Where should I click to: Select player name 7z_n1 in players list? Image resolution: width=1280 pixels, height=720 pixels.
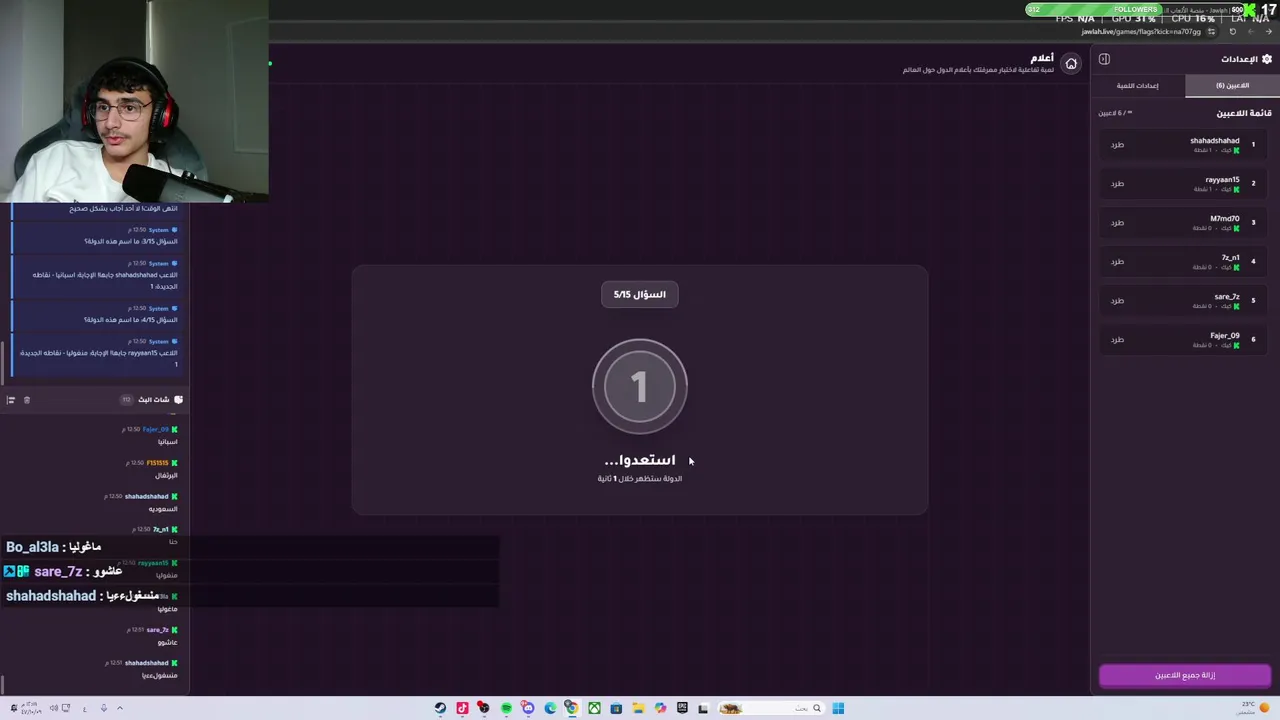(1230, 258)
